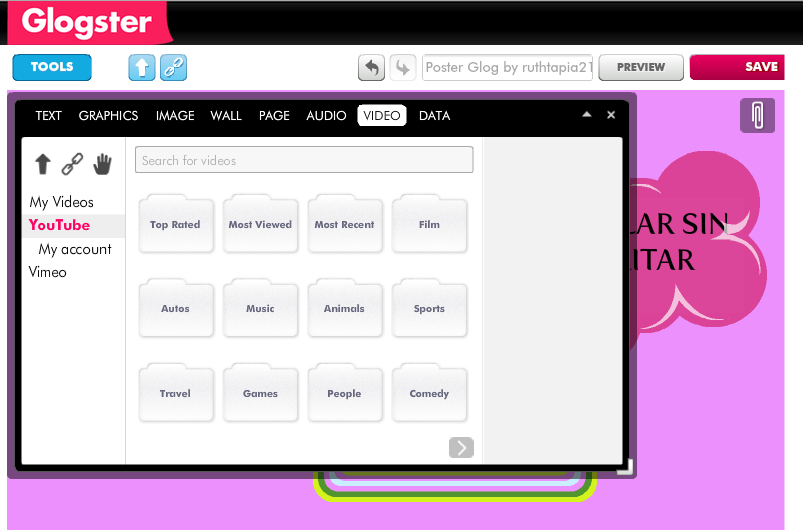Open the Comedy folder
This screenshot has height=530, width=803.
click(x=429, y=393)
